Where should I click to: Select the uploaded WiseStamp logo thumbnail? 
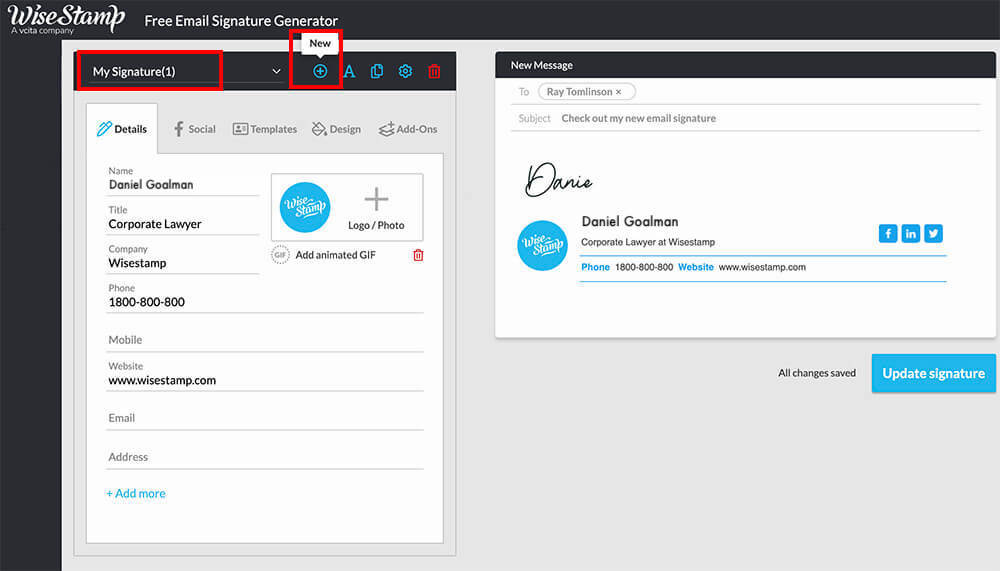(x=305, y=207)
